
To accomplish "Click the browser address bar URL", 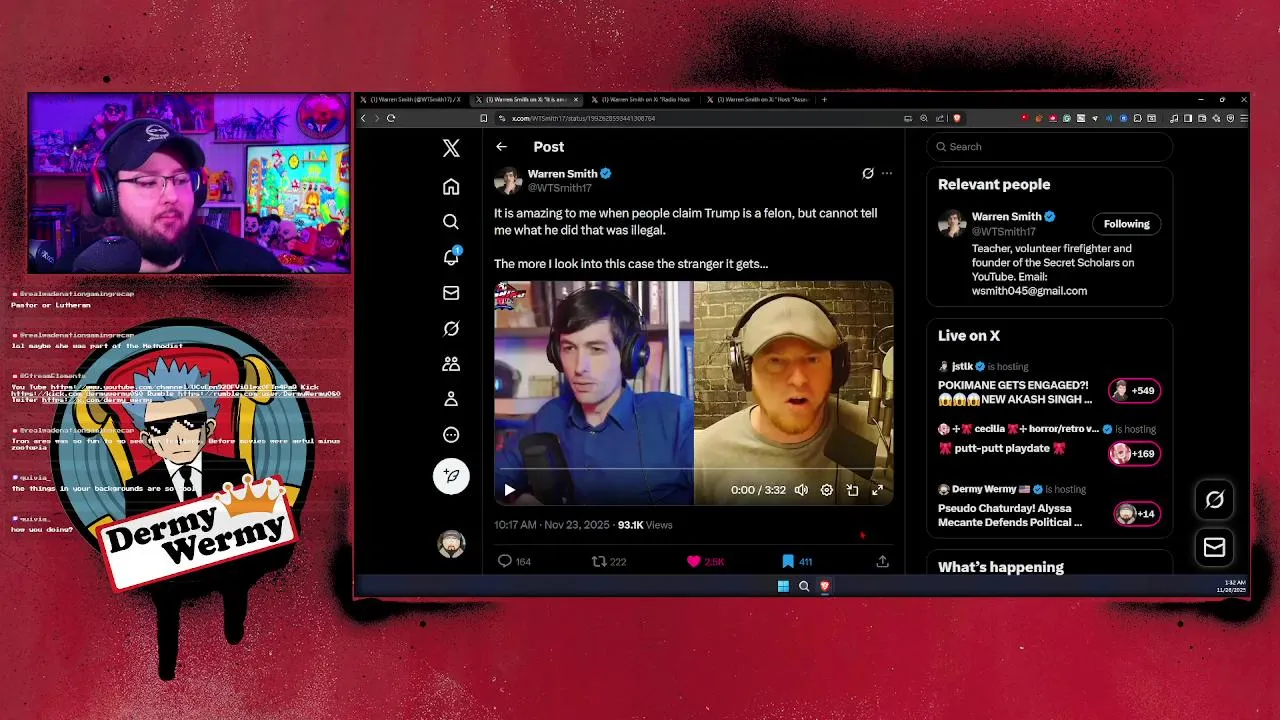I will (x=583, y=118).
